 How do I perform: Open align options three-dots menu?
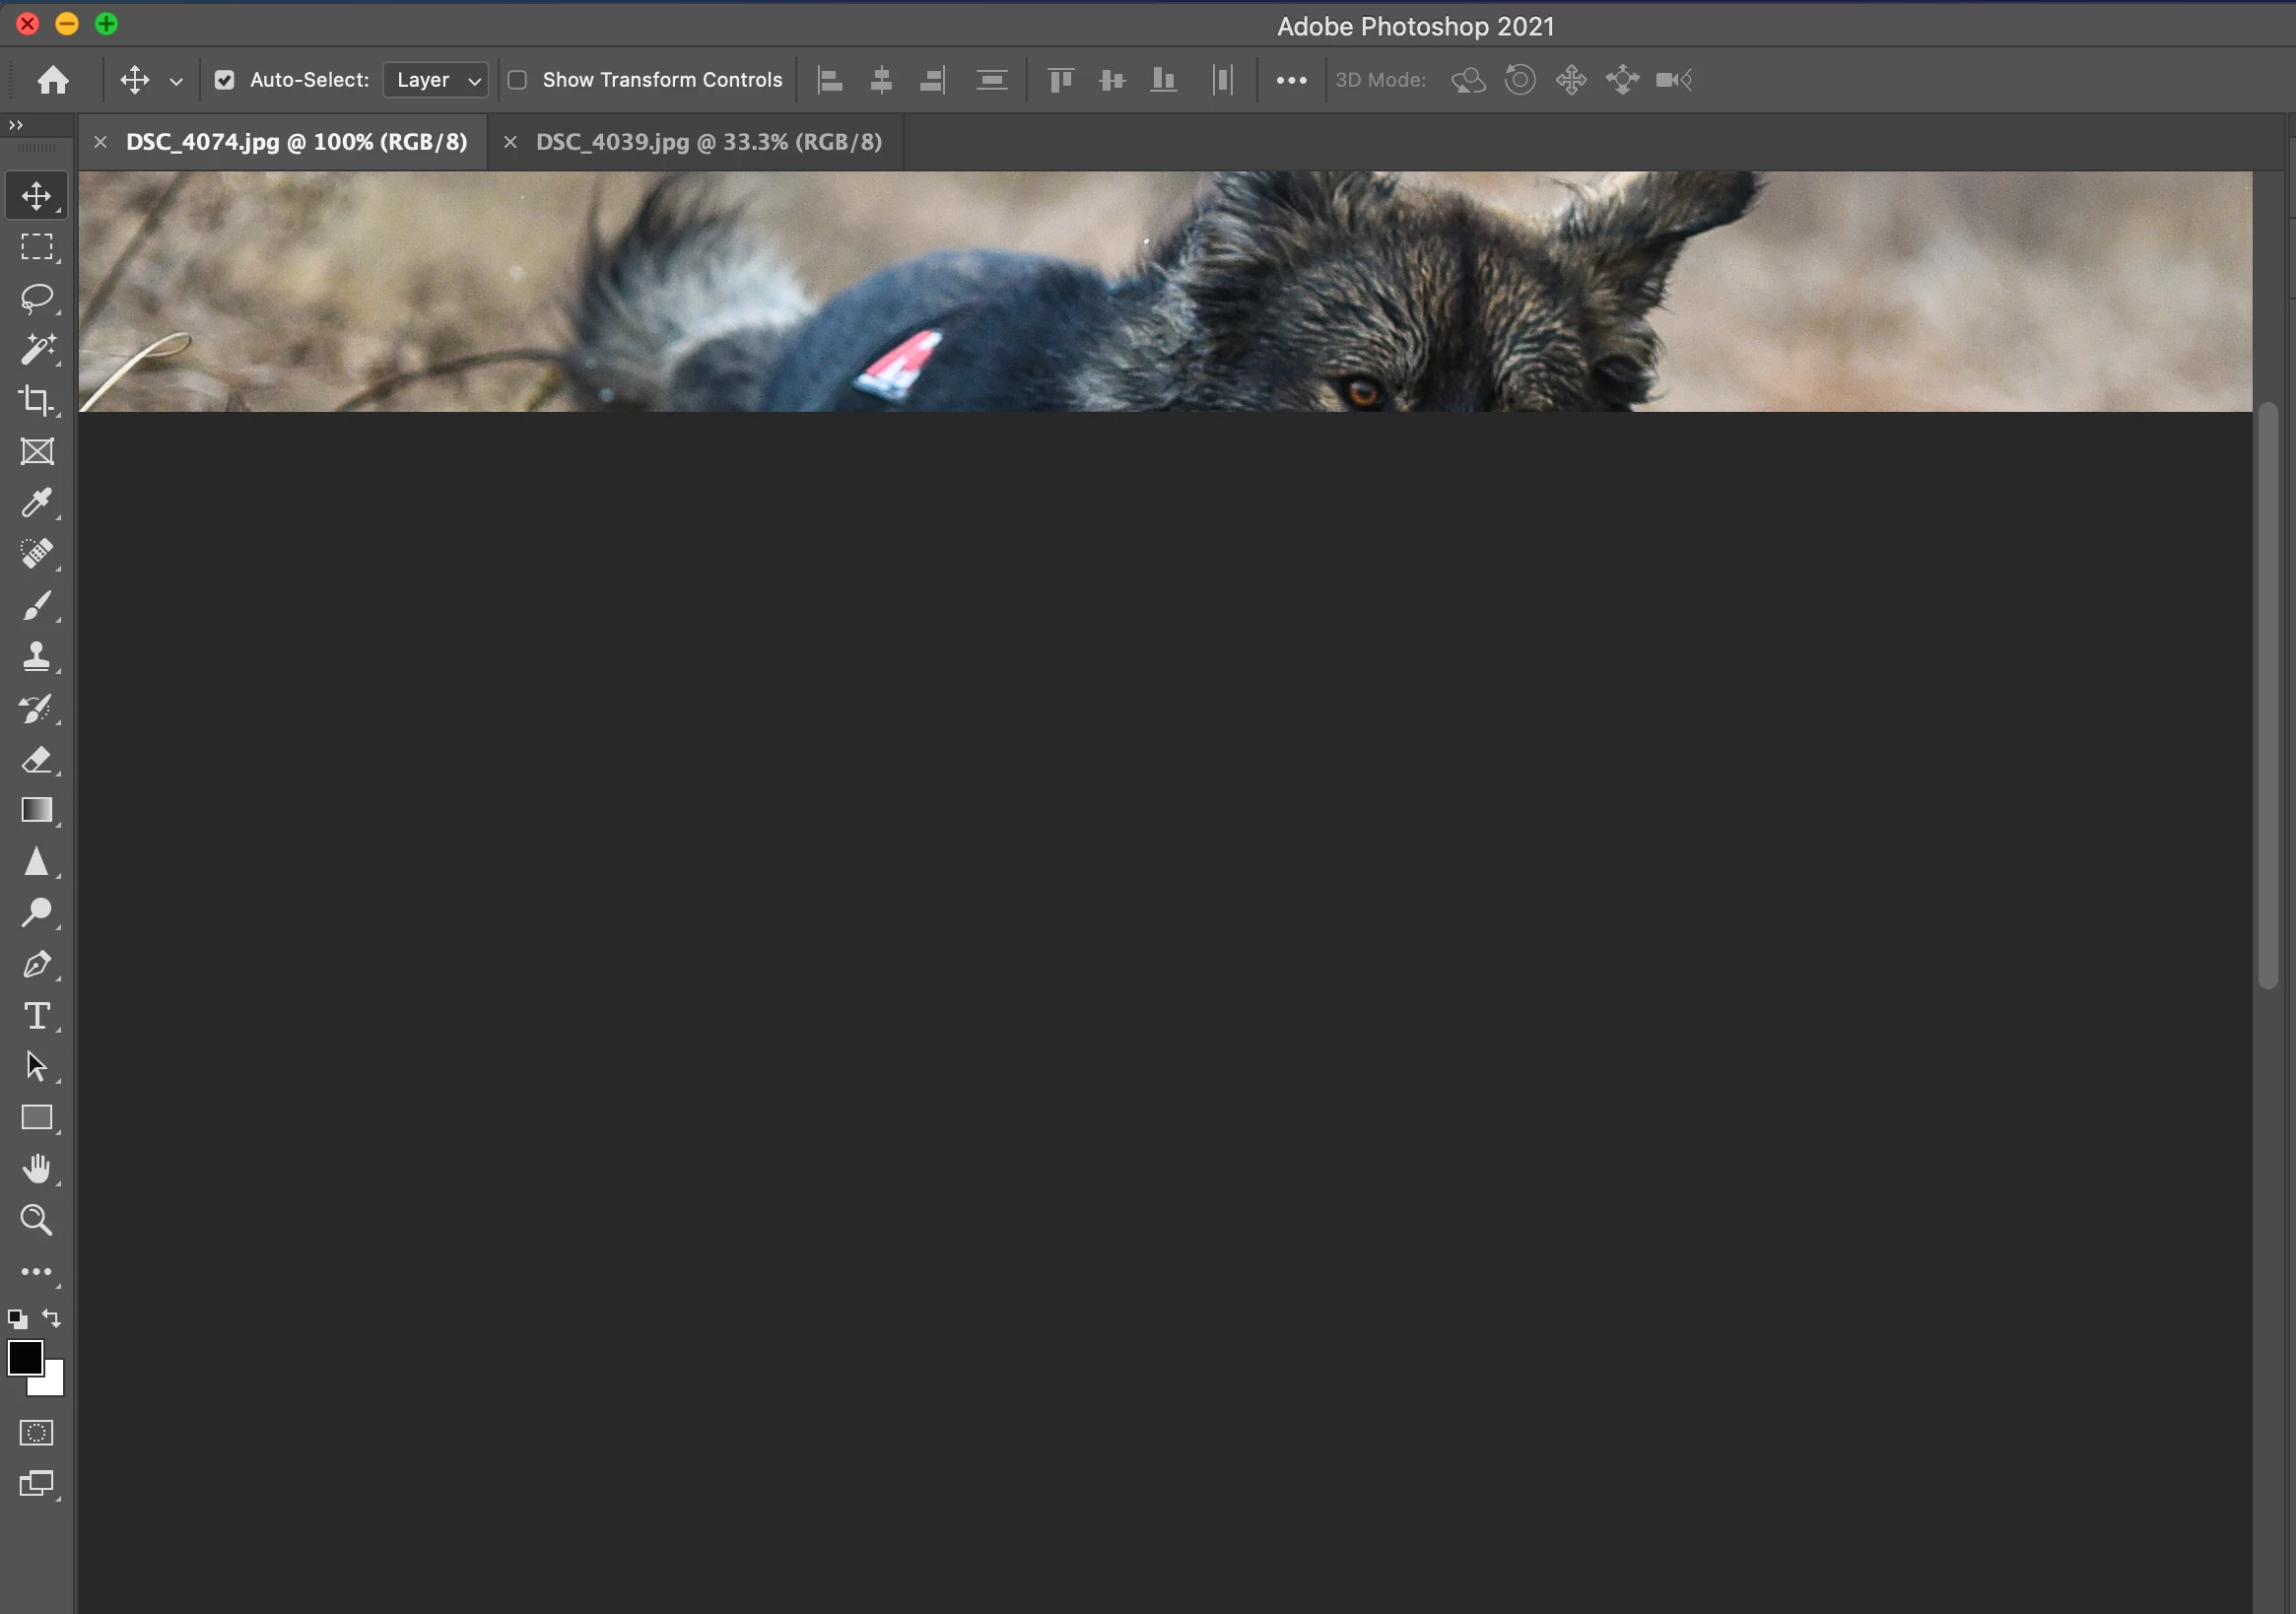pyautogui.click(x=1291, y=80)
